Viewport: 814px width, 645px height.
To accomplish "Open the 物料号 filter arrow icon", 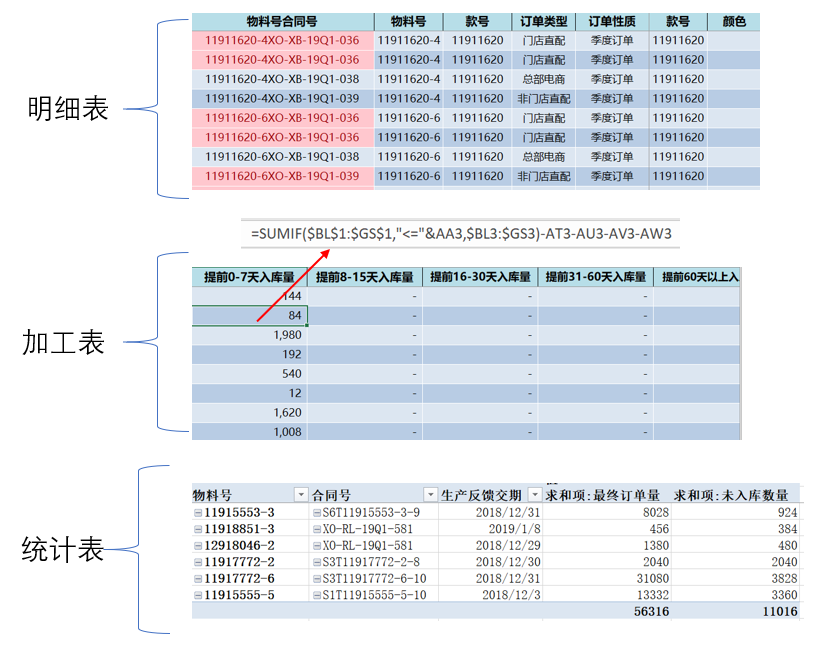I will (x=301, y=494).
